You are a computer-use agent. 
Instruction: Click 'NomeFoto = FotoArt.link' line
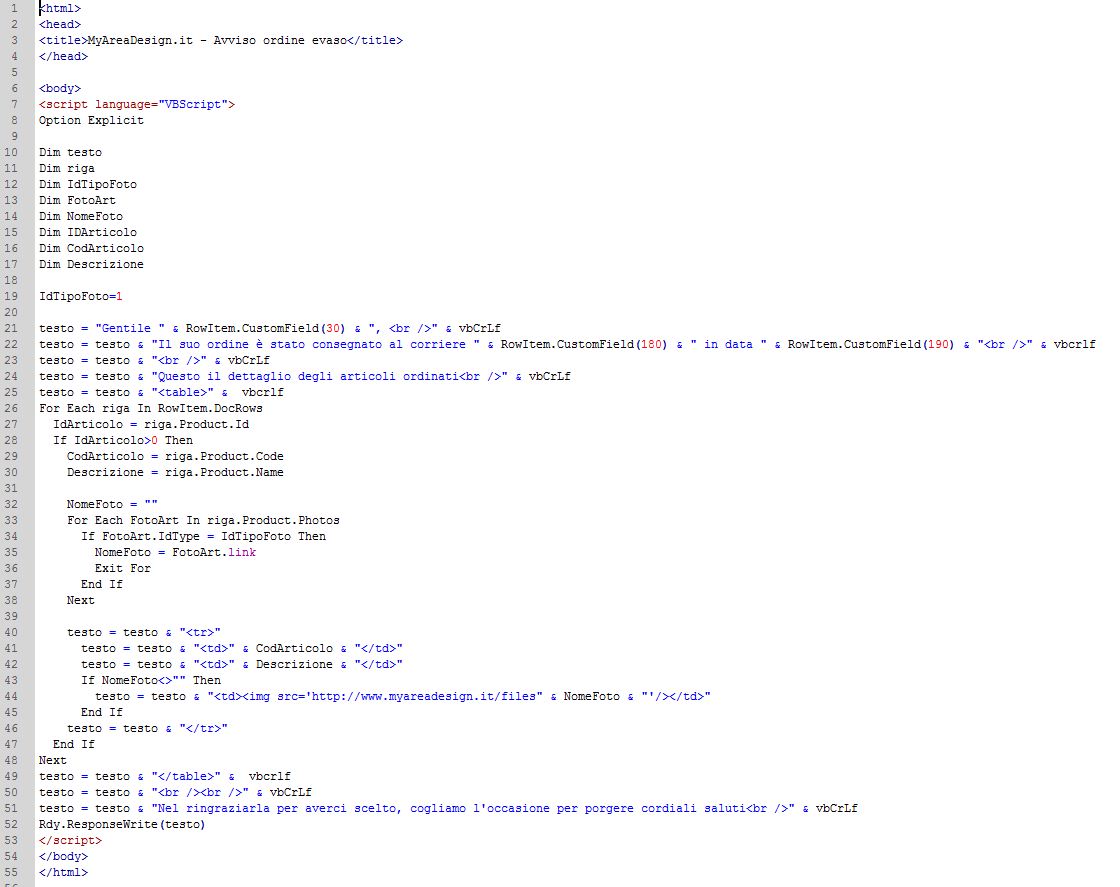tap(175, 552)
